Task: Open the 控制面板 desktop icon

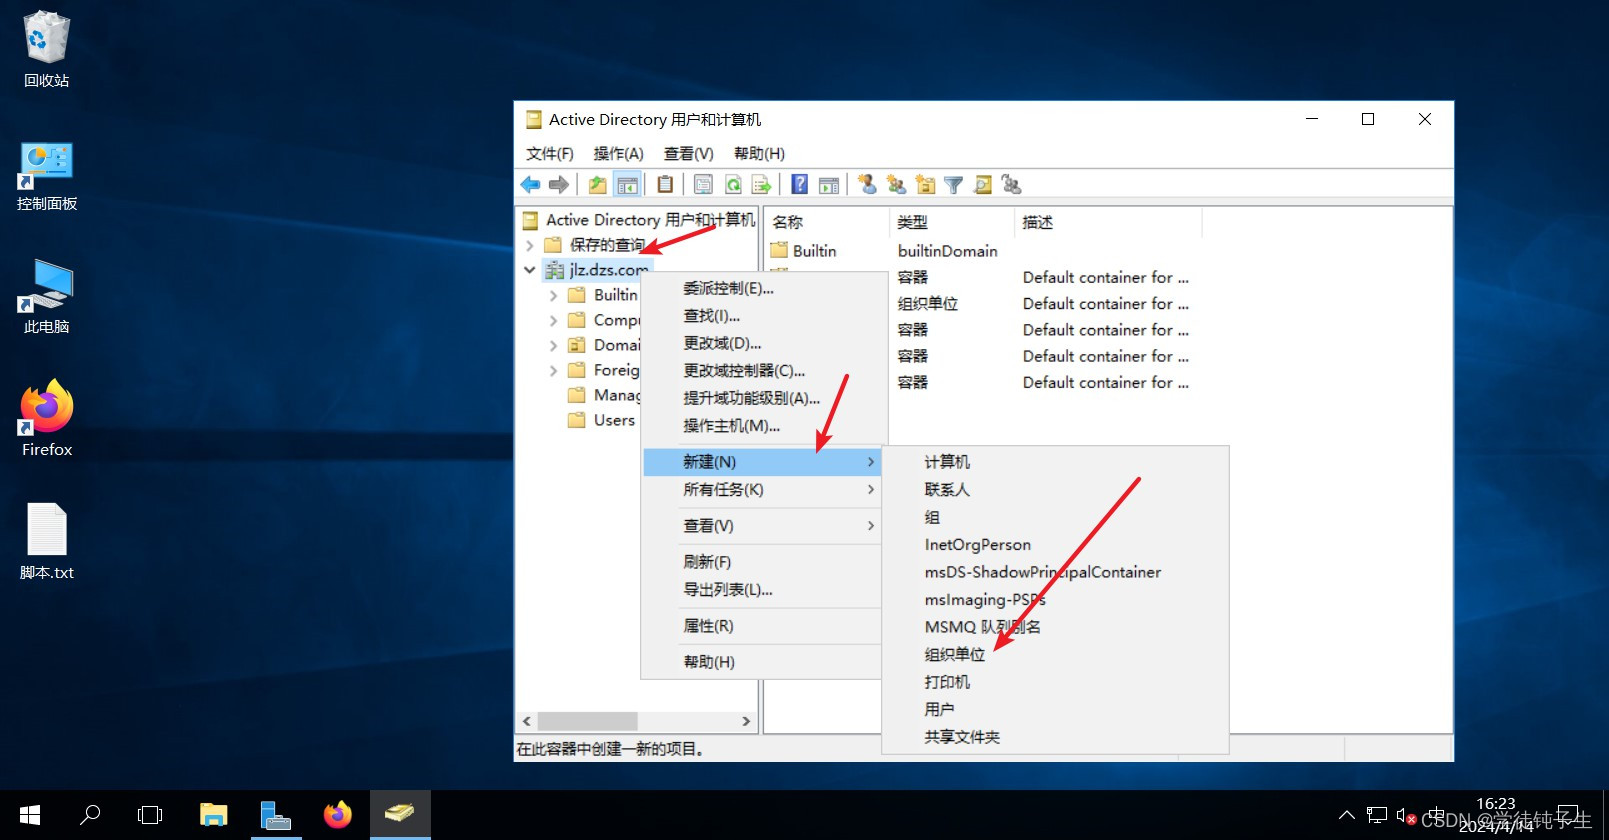Action: click(x=46, y=176)
